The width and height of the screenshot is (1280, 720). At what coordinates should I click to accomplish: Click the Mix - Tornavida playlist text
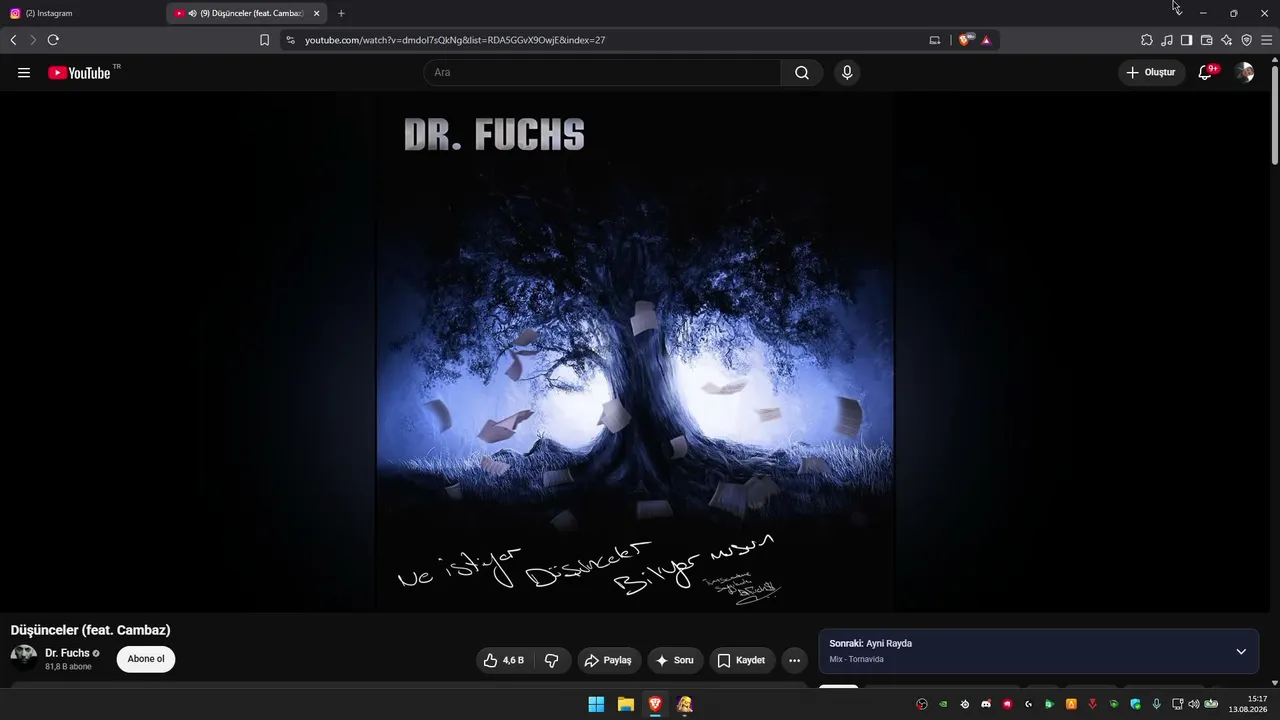[857, 660]
